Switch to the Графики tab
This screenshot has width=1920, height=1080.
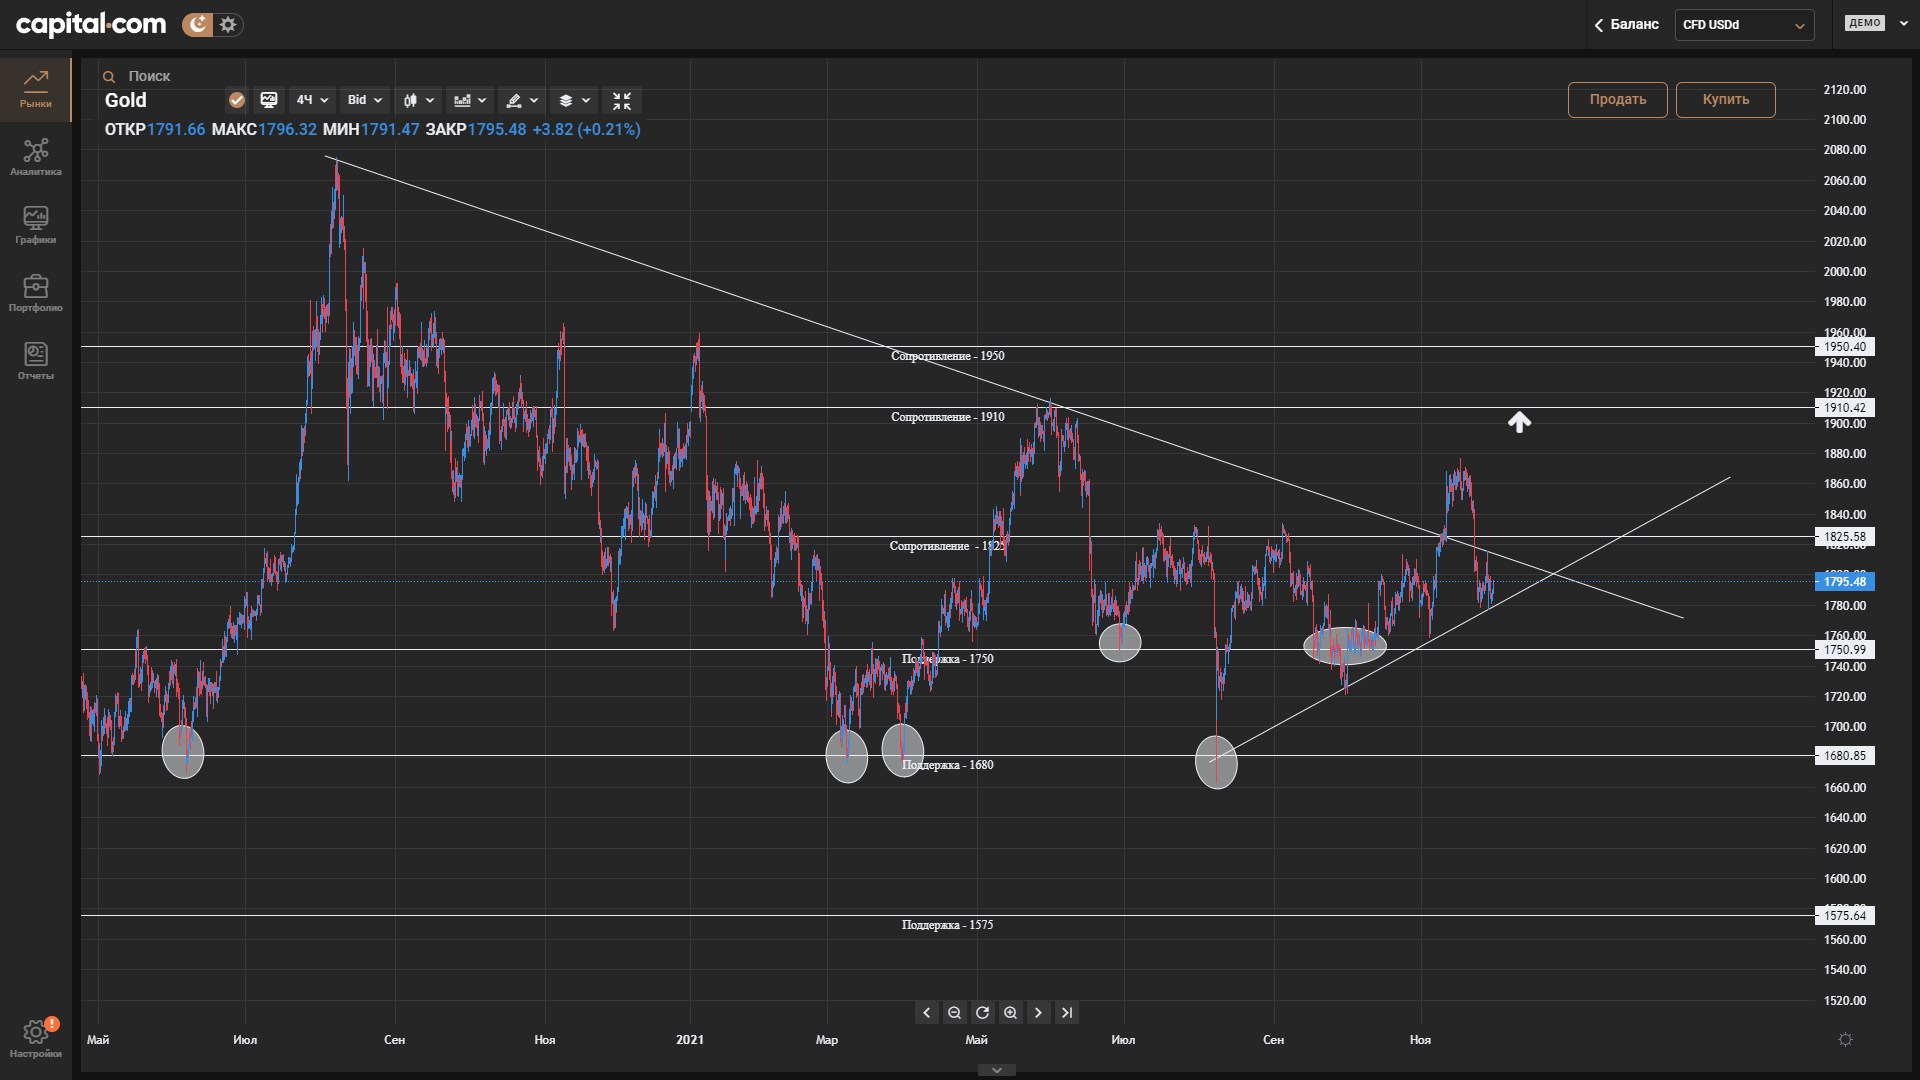tap(36, 226)
